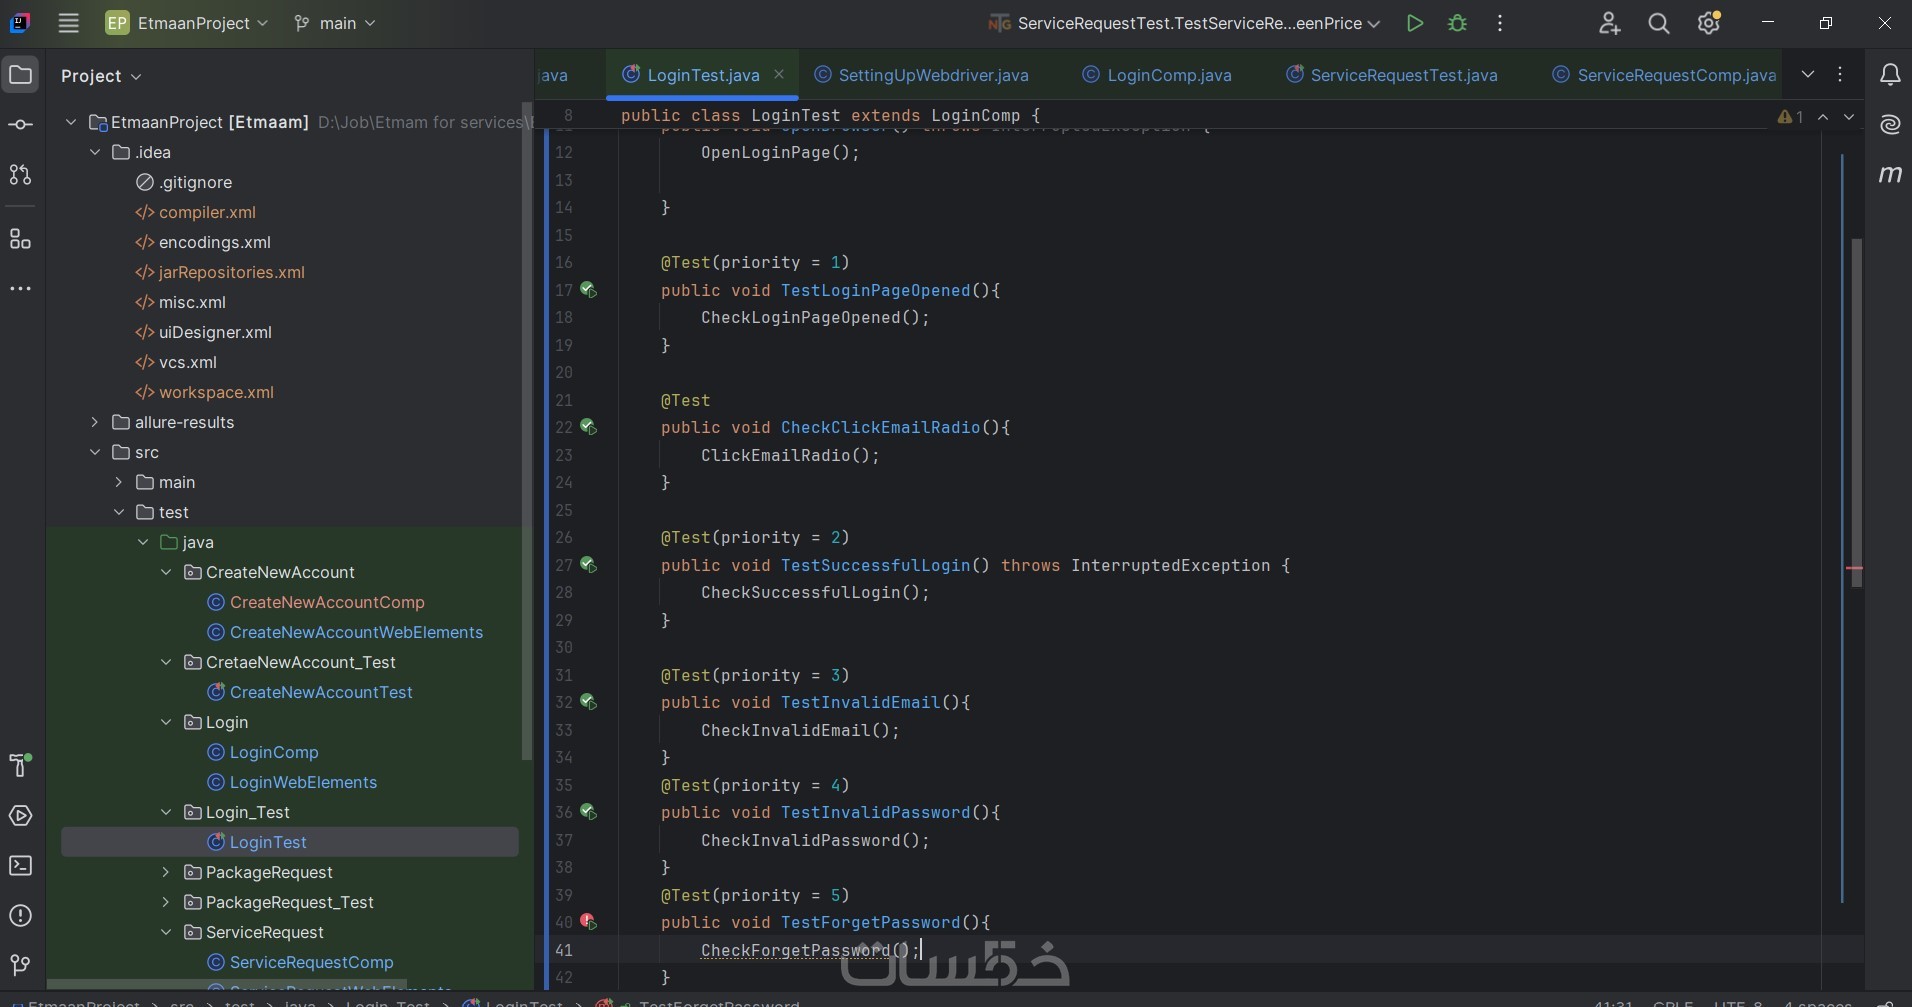This screenshot has height=1007, width=1912.
Task: Collapse the Login_Test package
Action: pyautogui.click(x=166, y=812)
